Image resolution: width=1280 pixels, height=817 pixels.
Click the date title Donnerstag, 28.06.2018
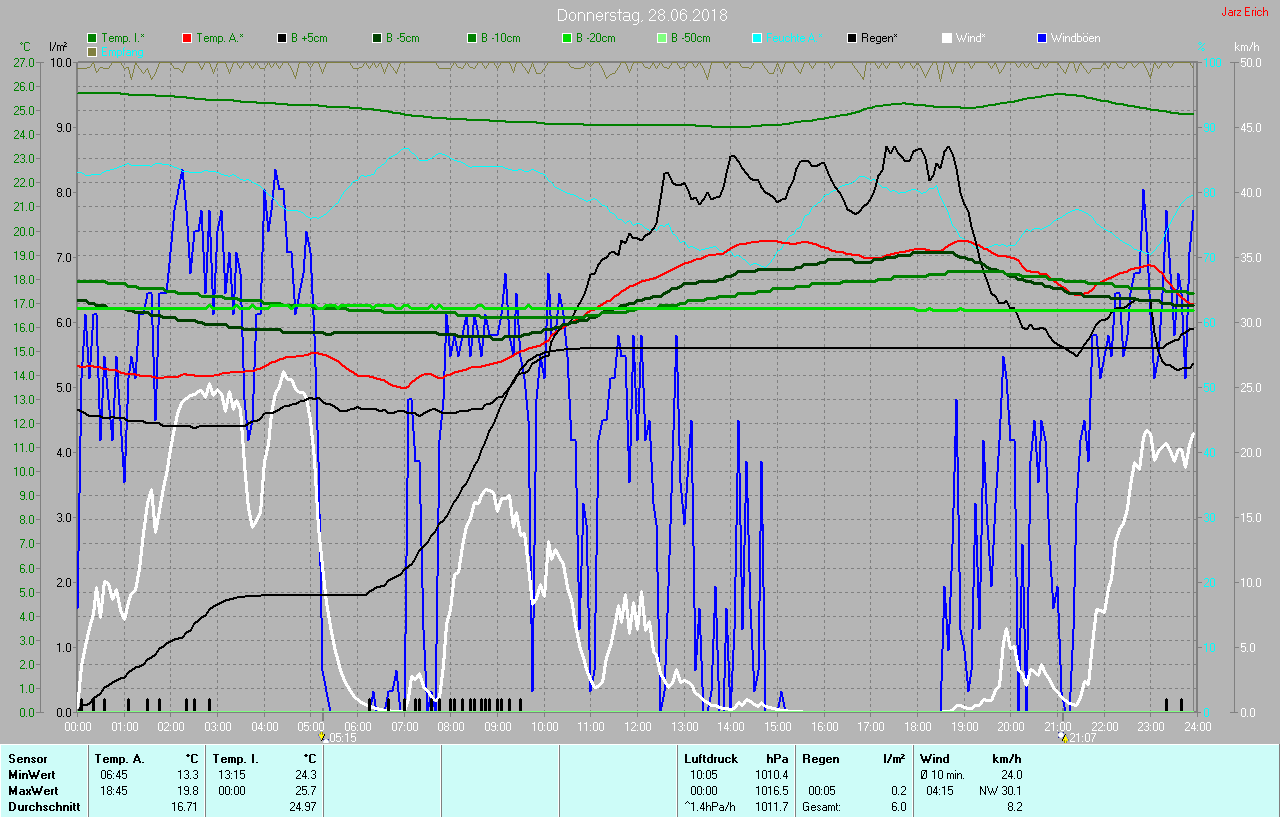642,15
